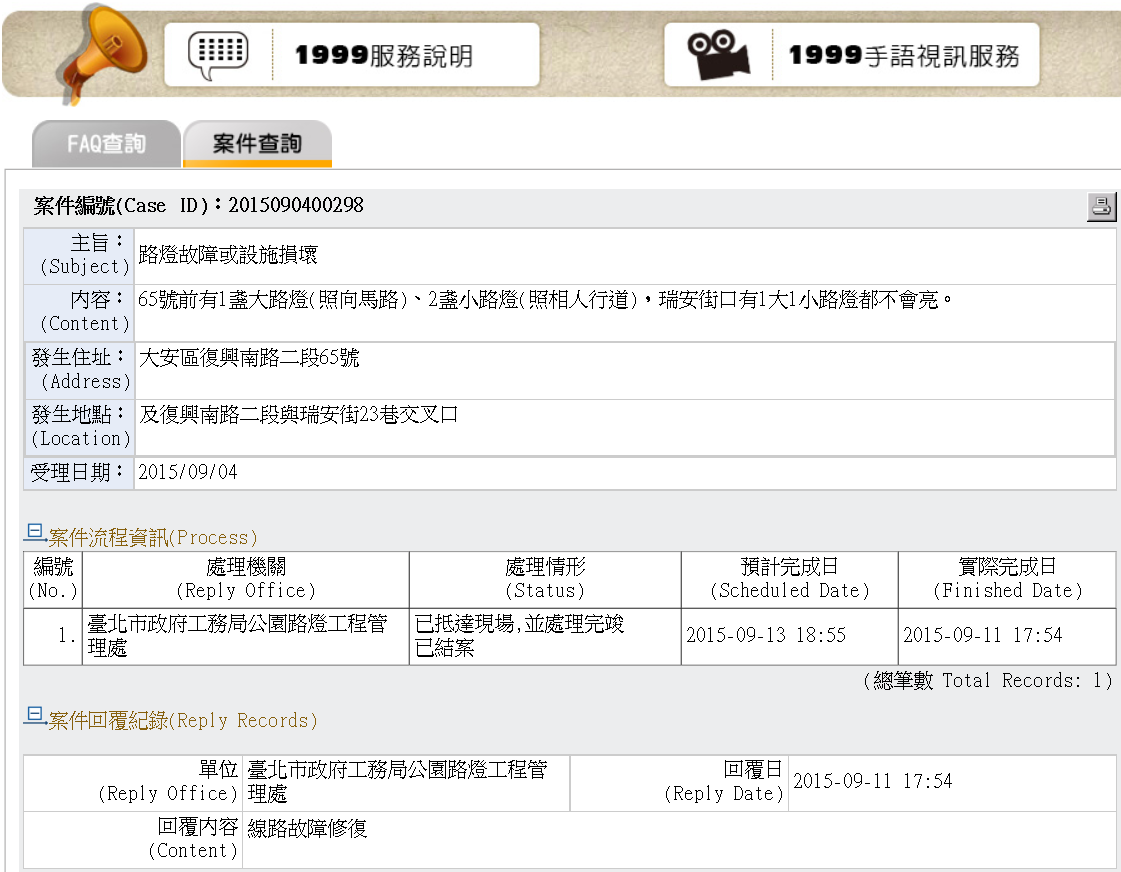Click the Total Records: 1 text

pos(987,680)
